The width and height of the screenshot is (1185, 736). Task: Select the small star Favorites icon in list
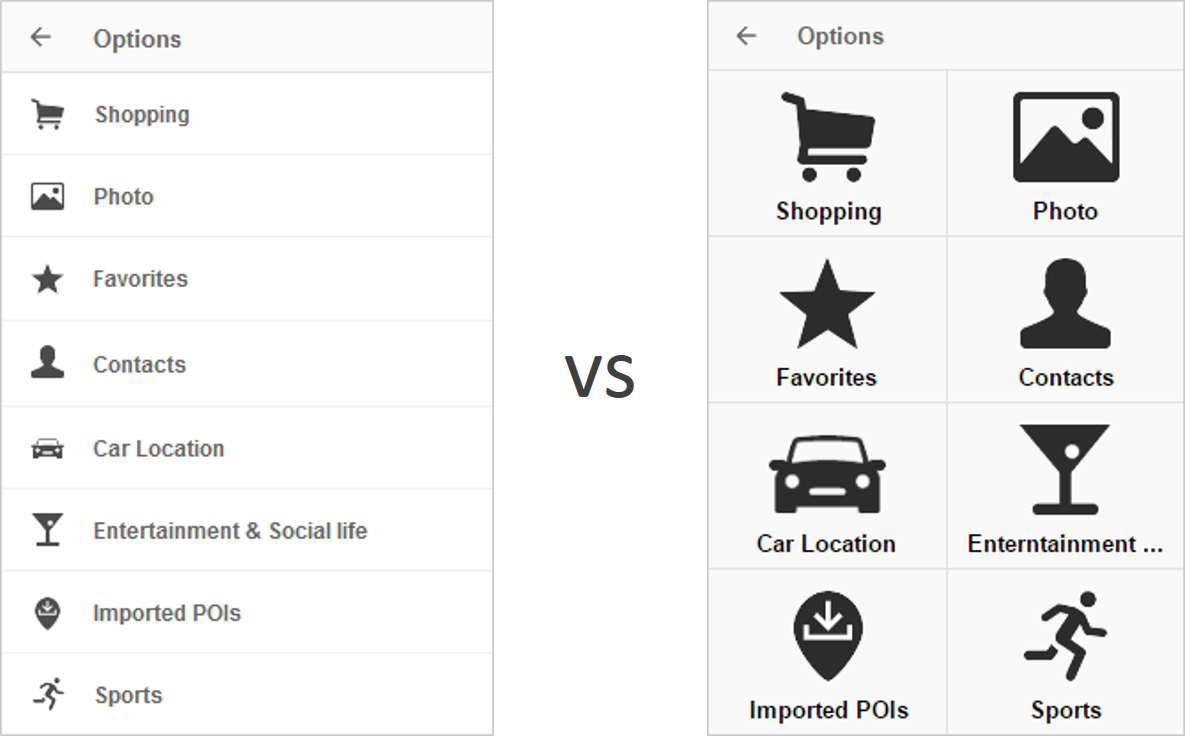pyautogui.click(x=48, y=279)
